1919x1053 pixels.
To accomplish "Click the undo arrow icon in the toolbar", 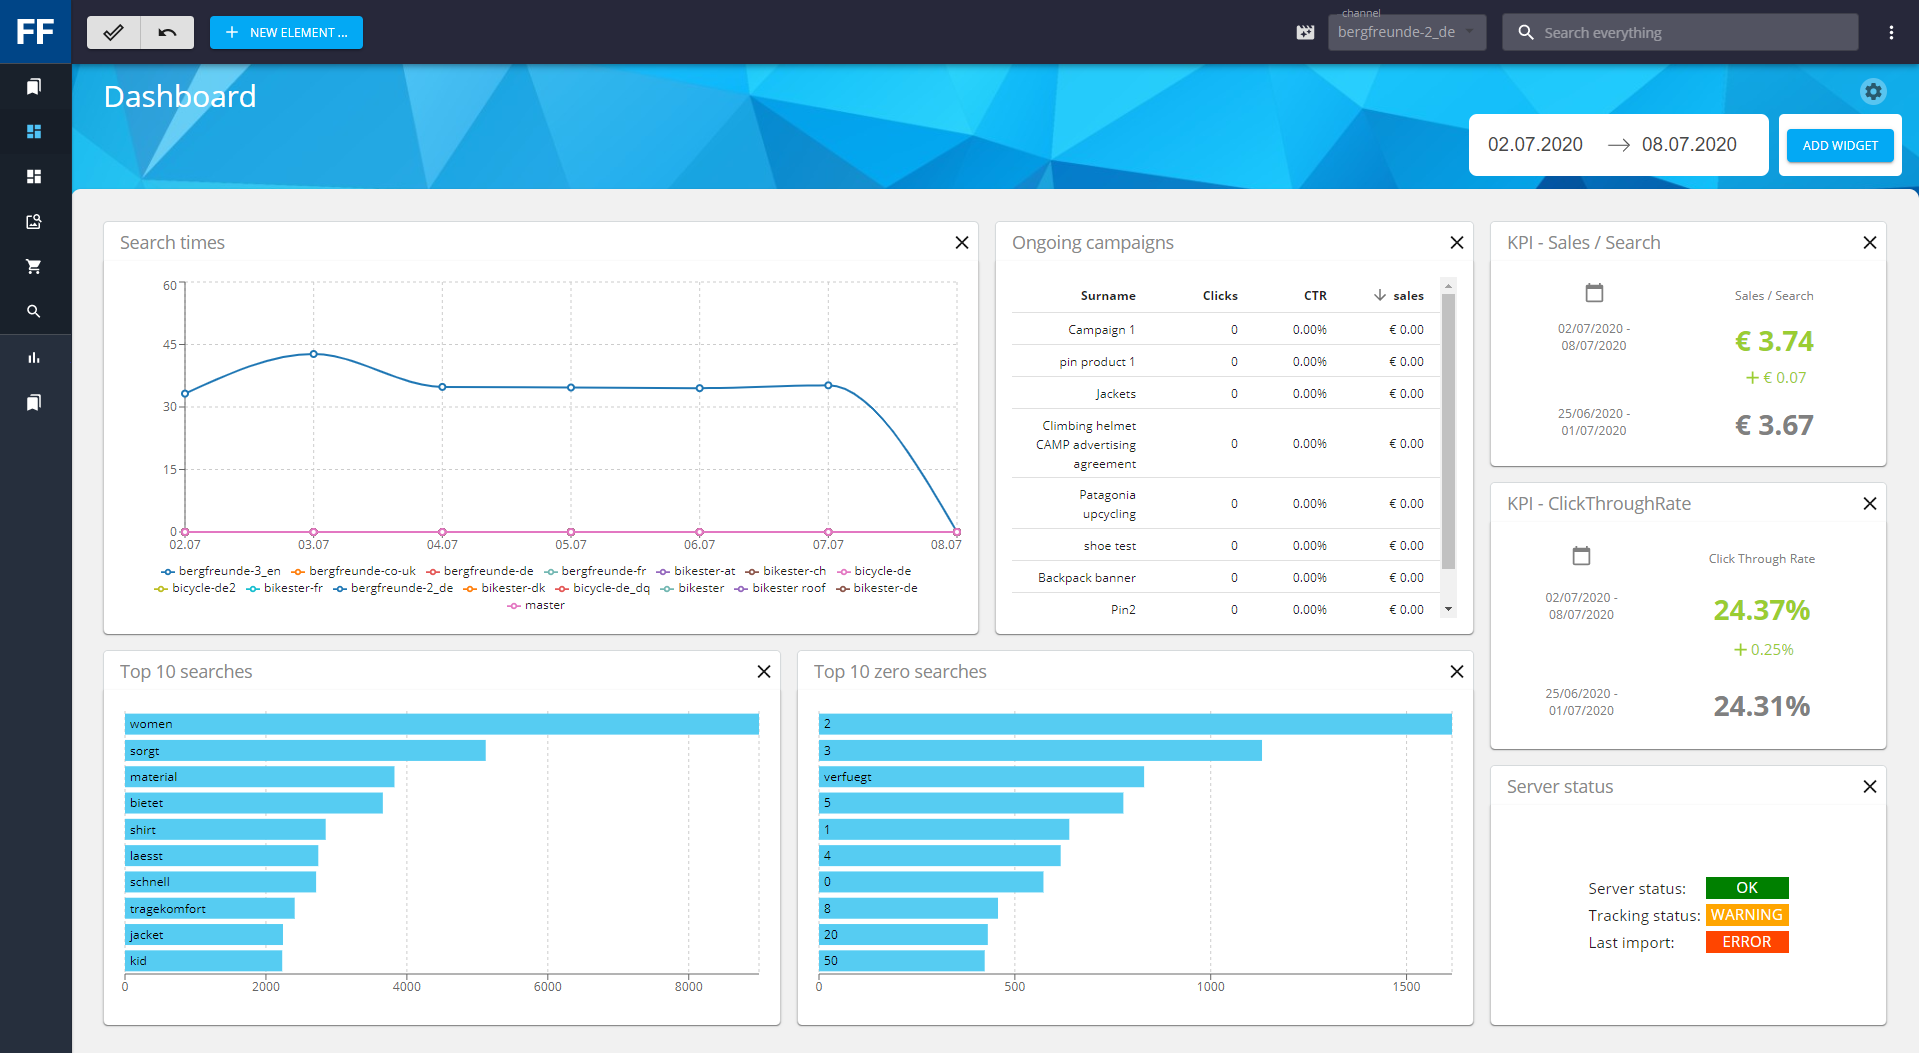I will pos(167,32).
